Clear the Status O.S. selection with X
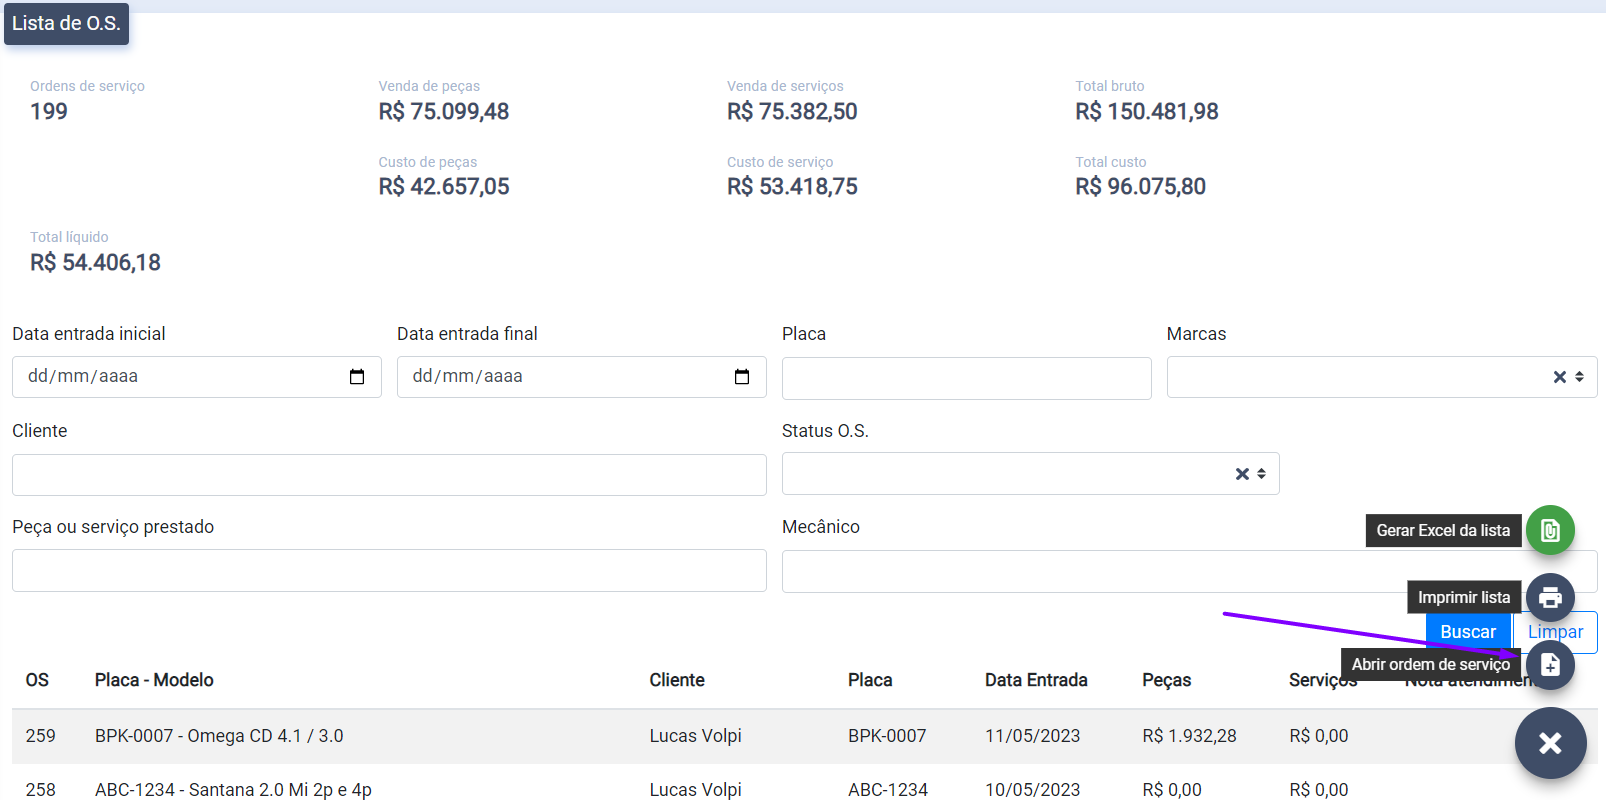The height and width of the screenshot is (800, 1606). [x=1242, y=474]
